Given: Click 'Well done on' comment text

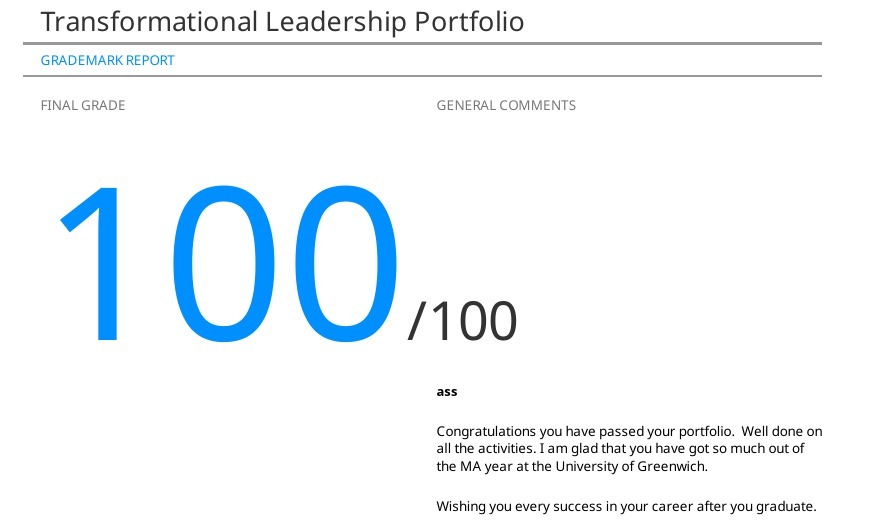Looking at the screenshot, I should point(782,432).
